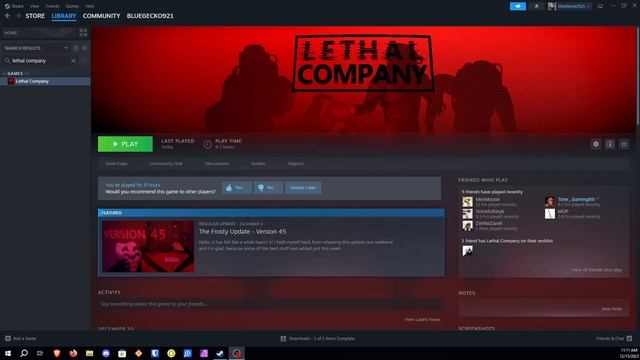Image resolution: width=640 pixels, height=360 pixels.
Task: Switch to the STORE tab
Action: pyautogui.click(x=35, y=16)
